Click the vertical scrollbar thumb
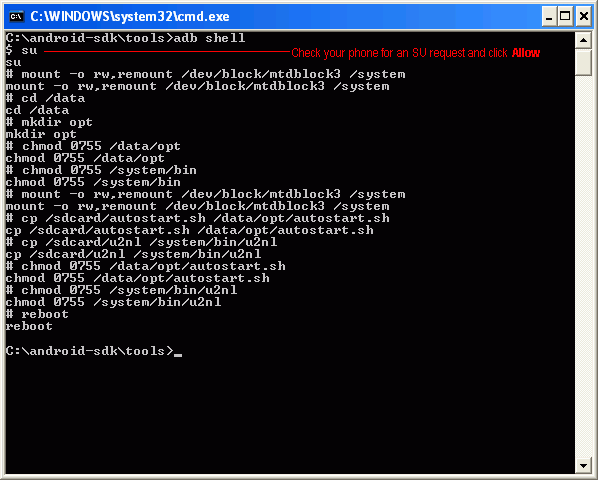The height and width of the screenshot is (480, 598). 583,62
